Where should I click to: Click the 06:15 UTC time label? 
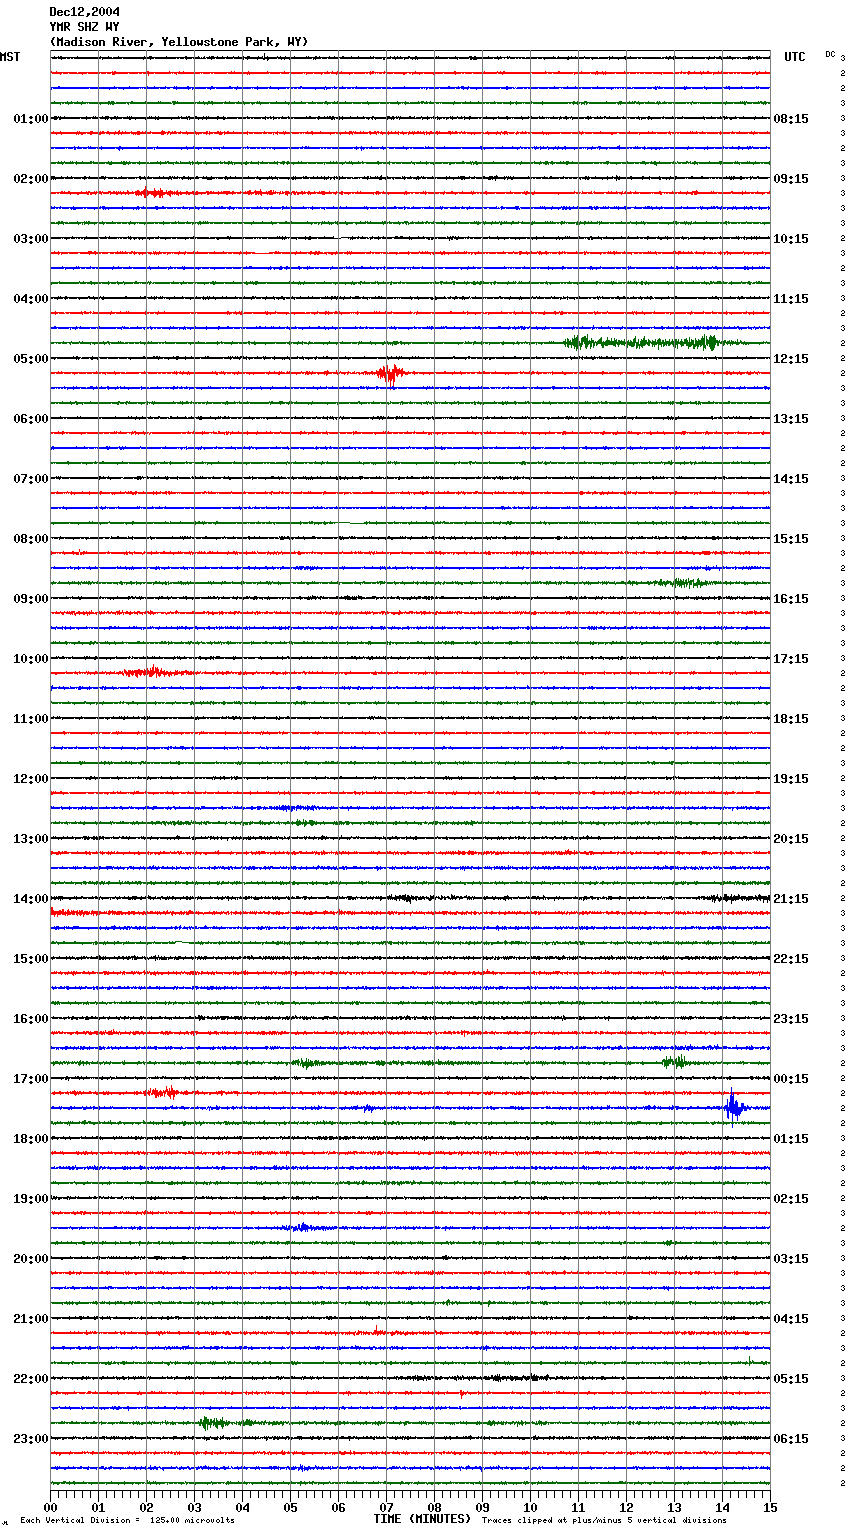[791, 1439]
